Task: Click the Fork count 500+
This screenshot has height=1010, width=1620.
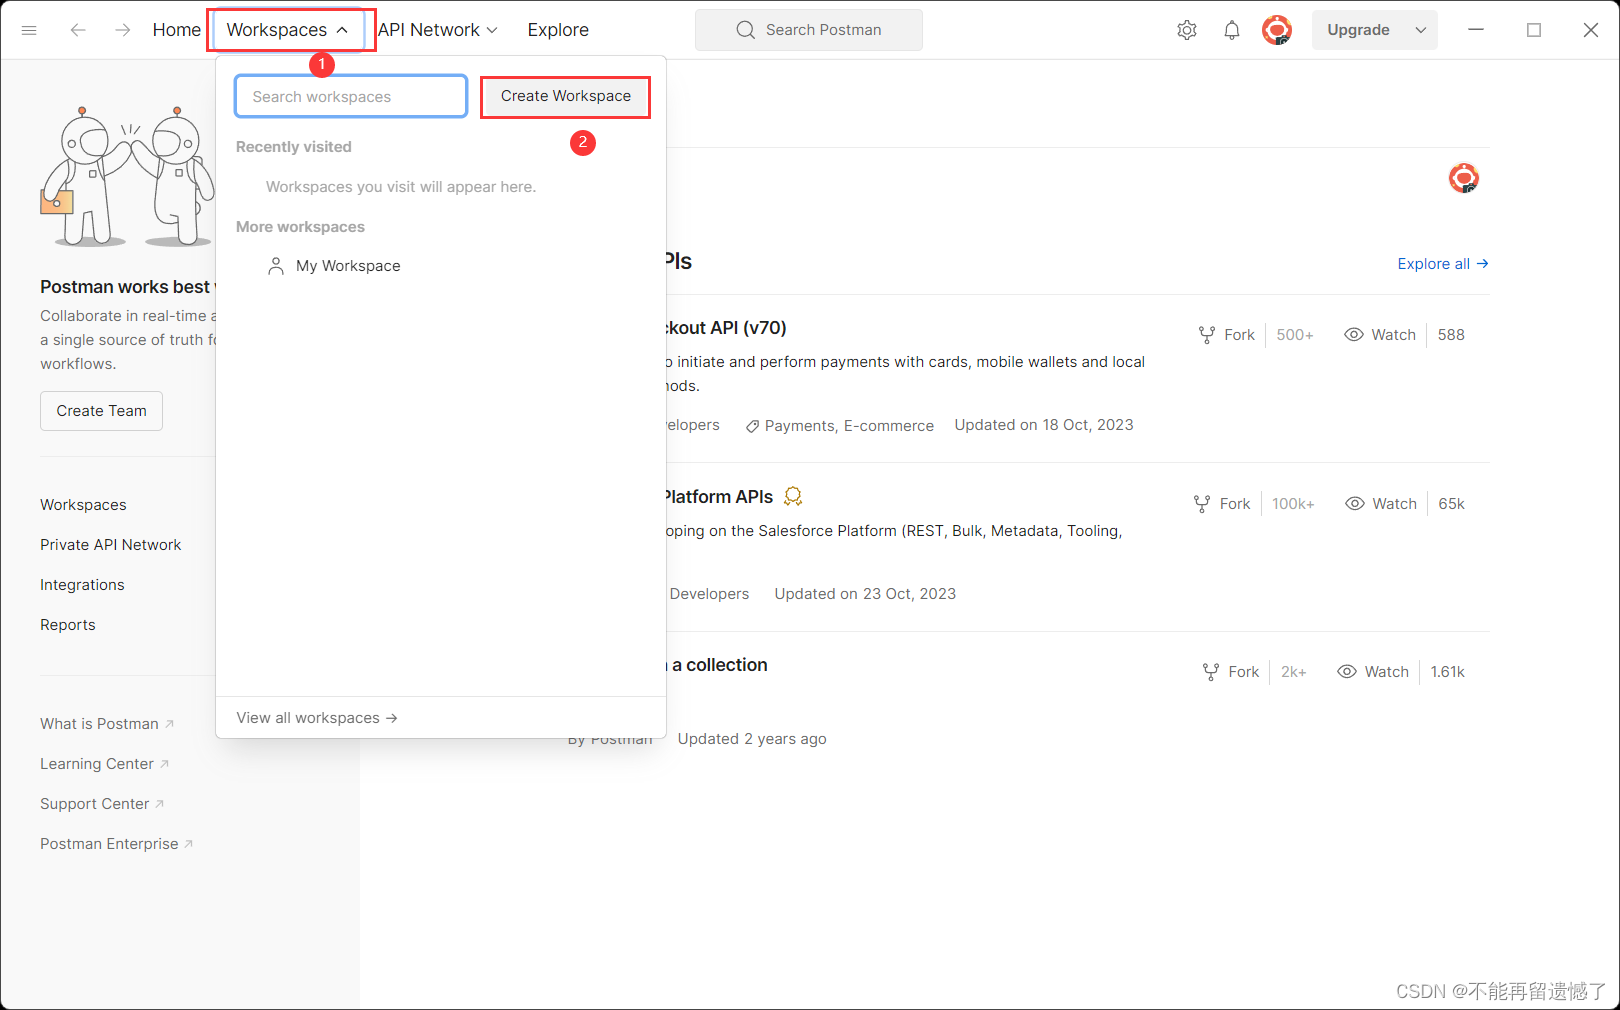Action: click(1295, 335)
